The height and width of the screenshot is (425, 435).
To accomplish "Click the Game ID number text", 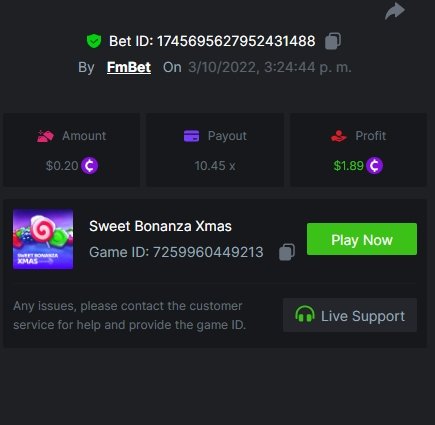I will click(208, 252).
